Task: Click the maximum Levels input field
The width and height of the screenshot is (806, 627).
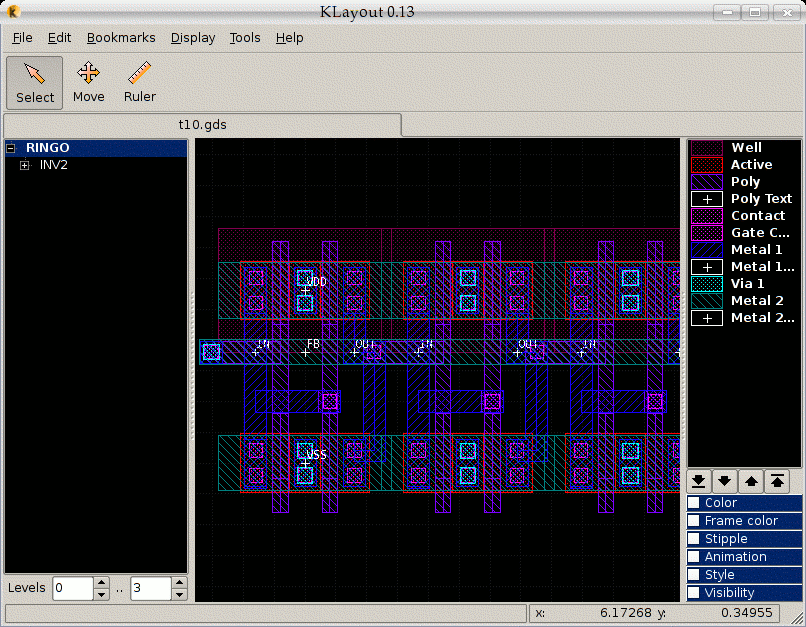Action: 147,588
